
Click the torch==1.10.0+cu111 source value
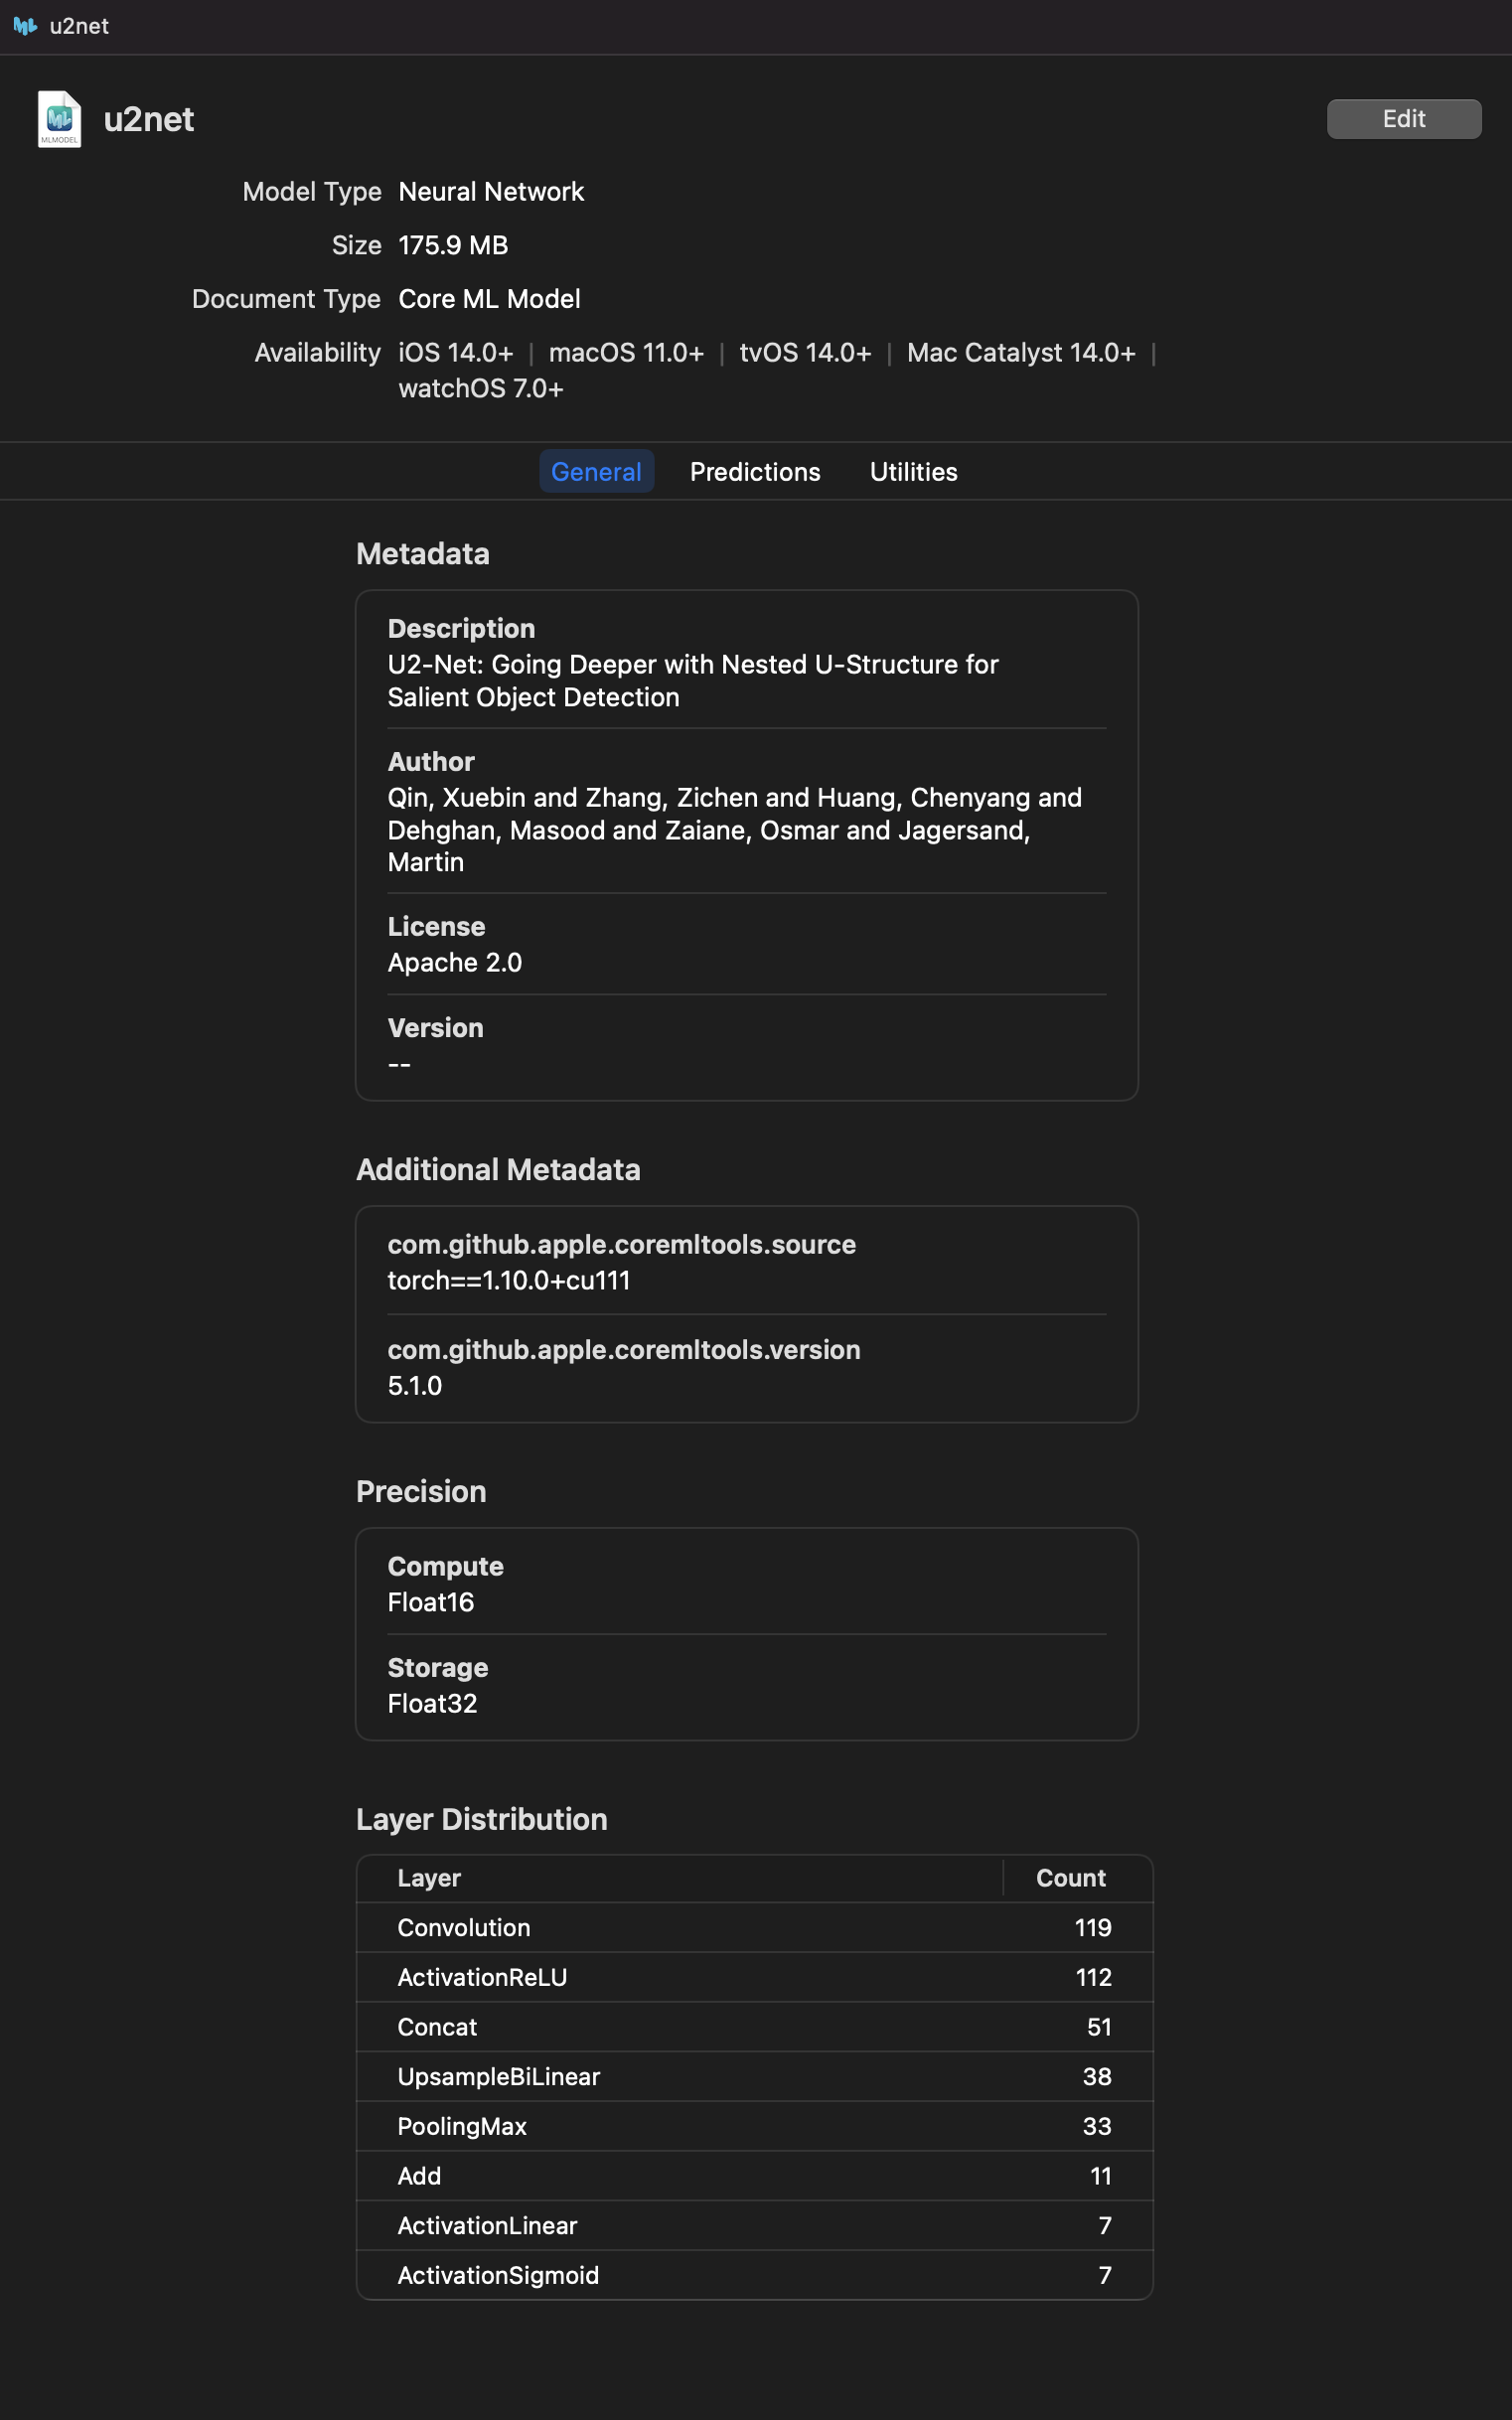[x=509, y=1281]
